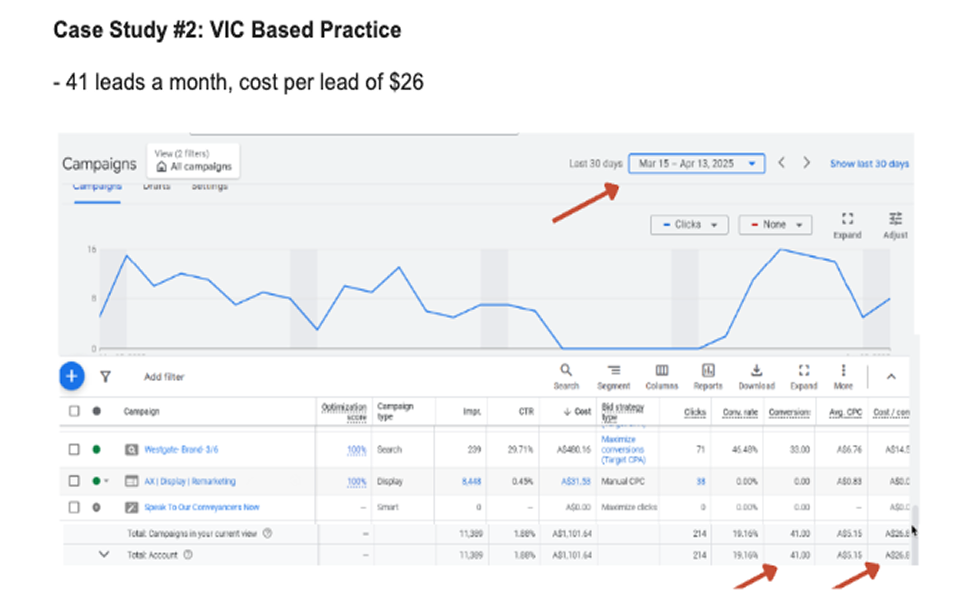Click the Show last 30 days link
Screen dimensions: 956x604
[869, 164]
